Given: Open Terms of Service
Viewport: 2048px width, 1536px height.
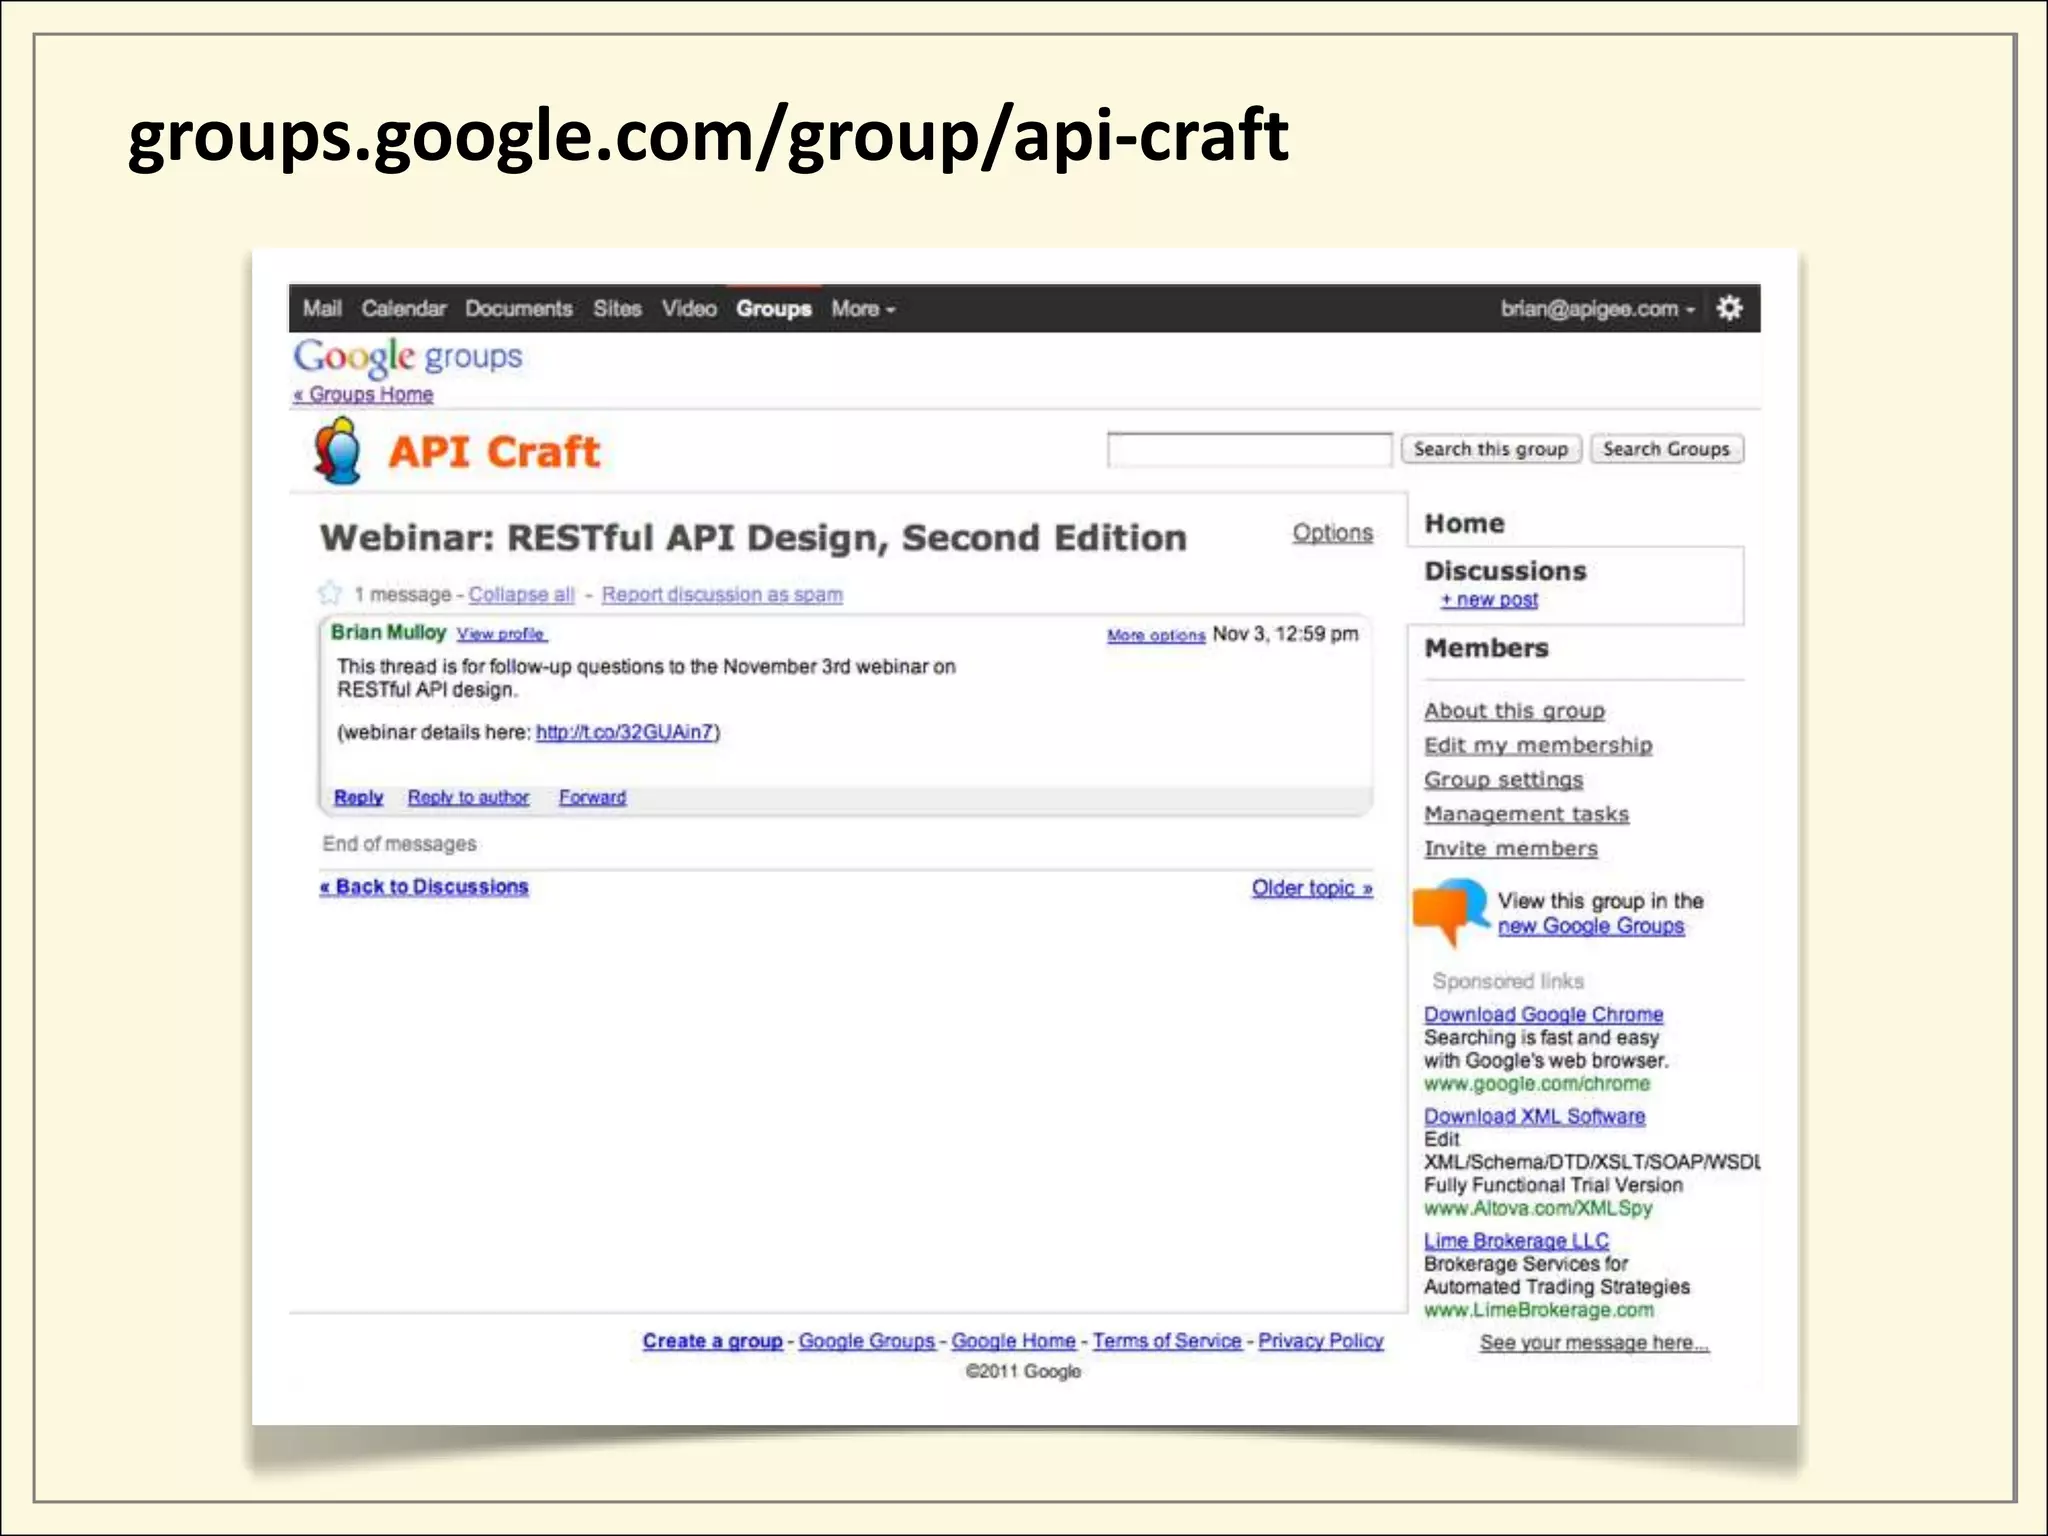Looking at the screenshot, I should coord(1166,1341).
